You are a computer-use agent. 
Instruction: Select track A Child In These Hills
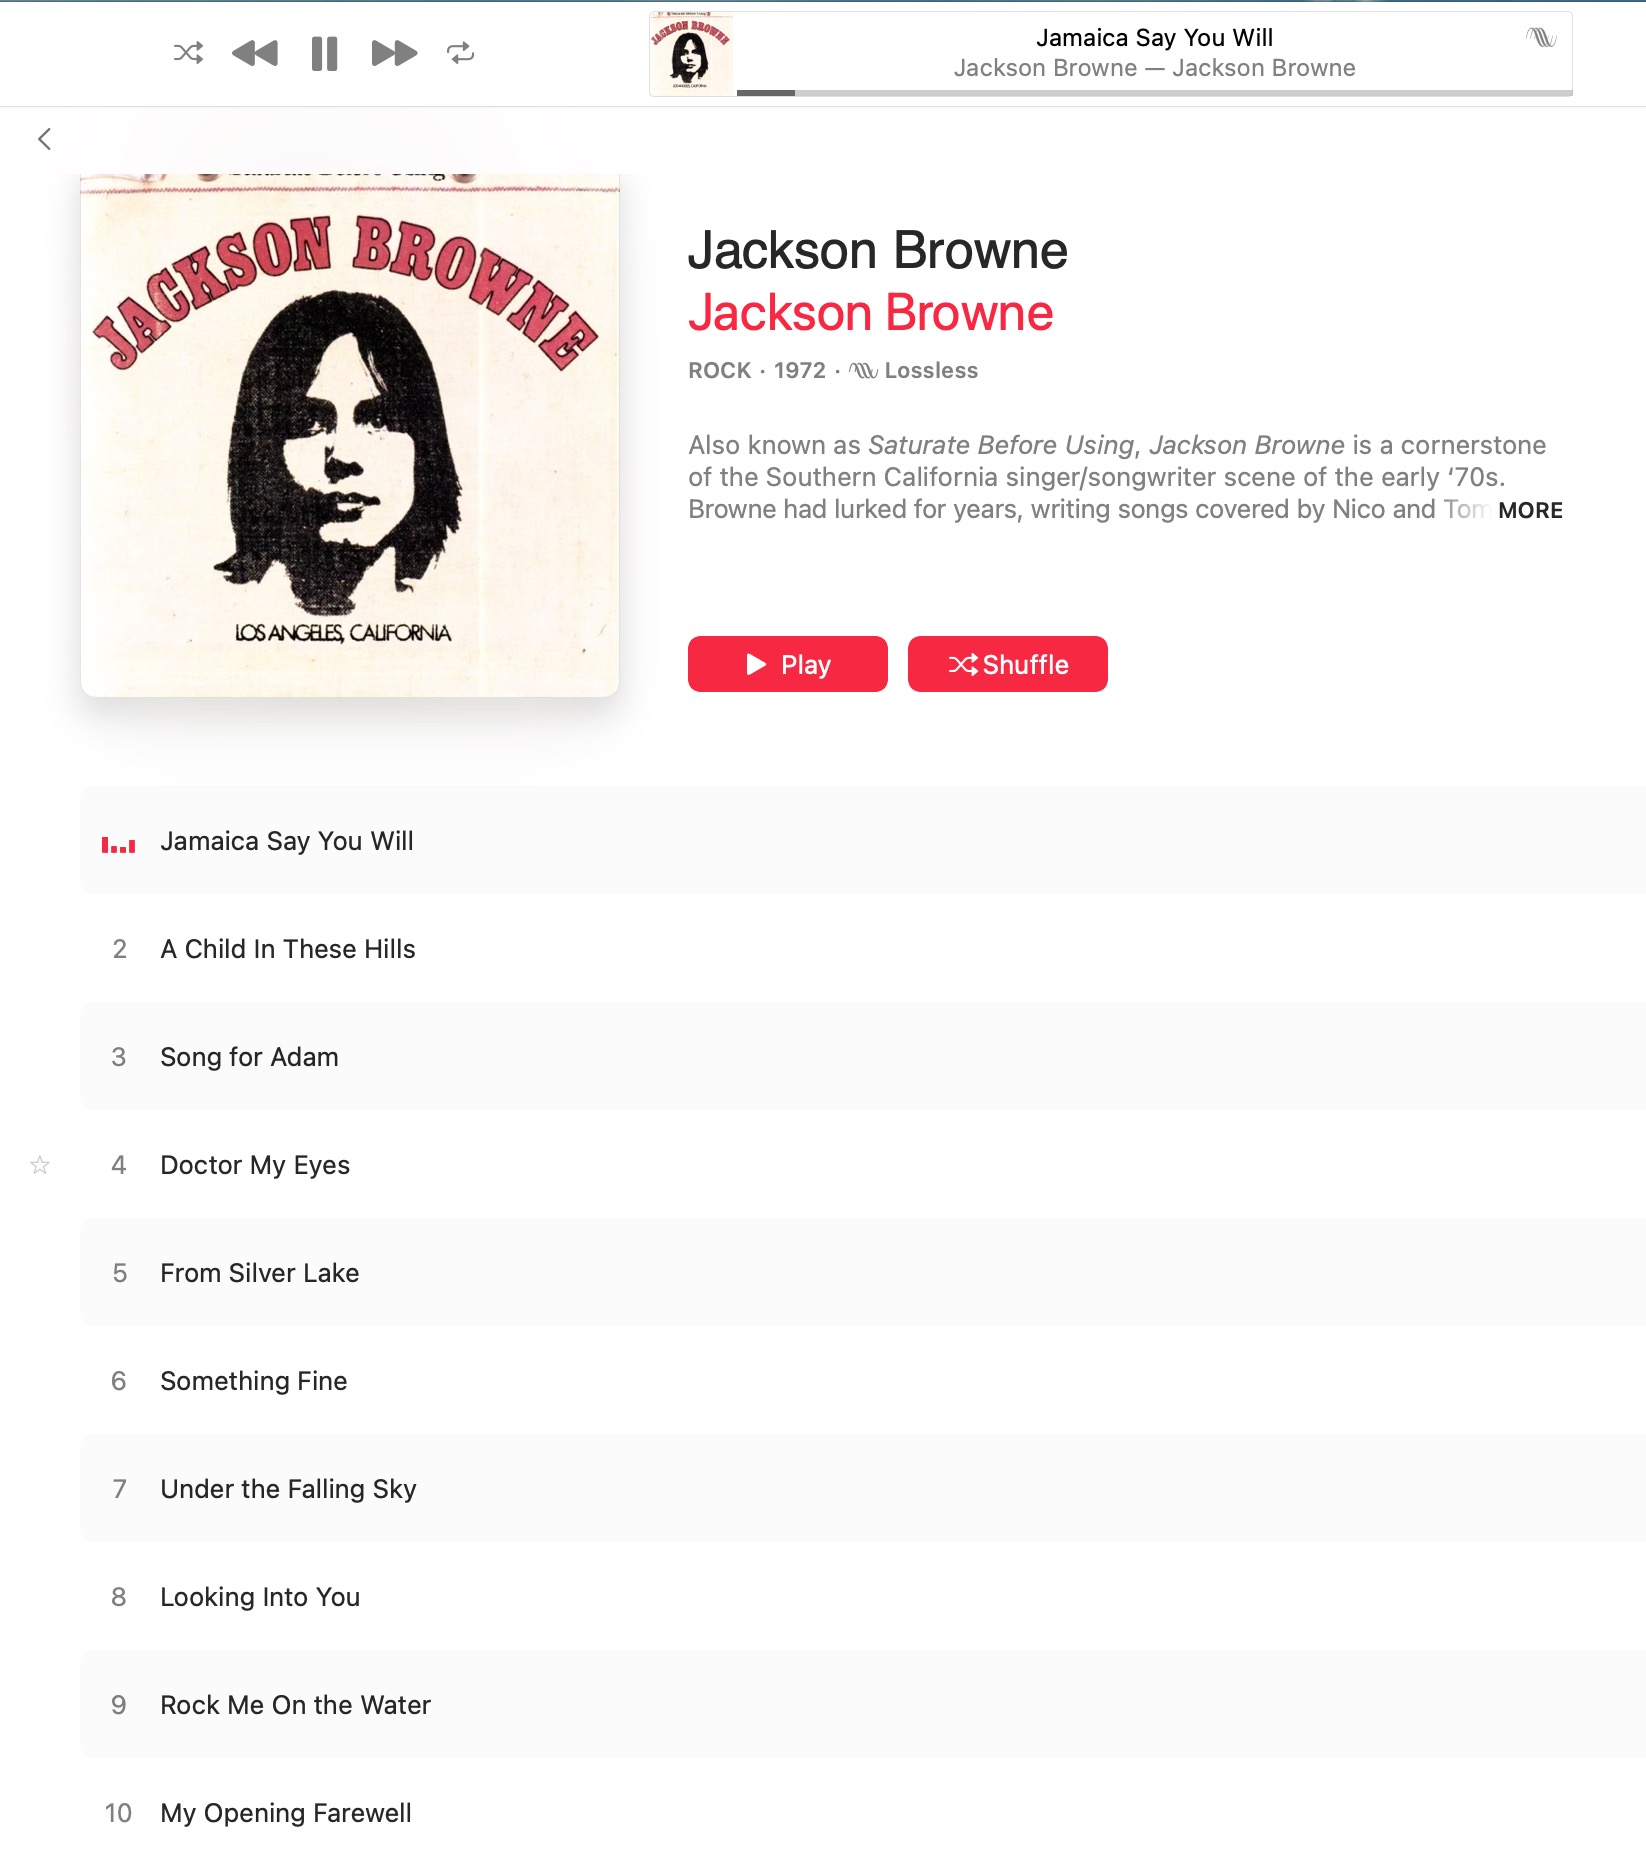click(x=863, y=949)
